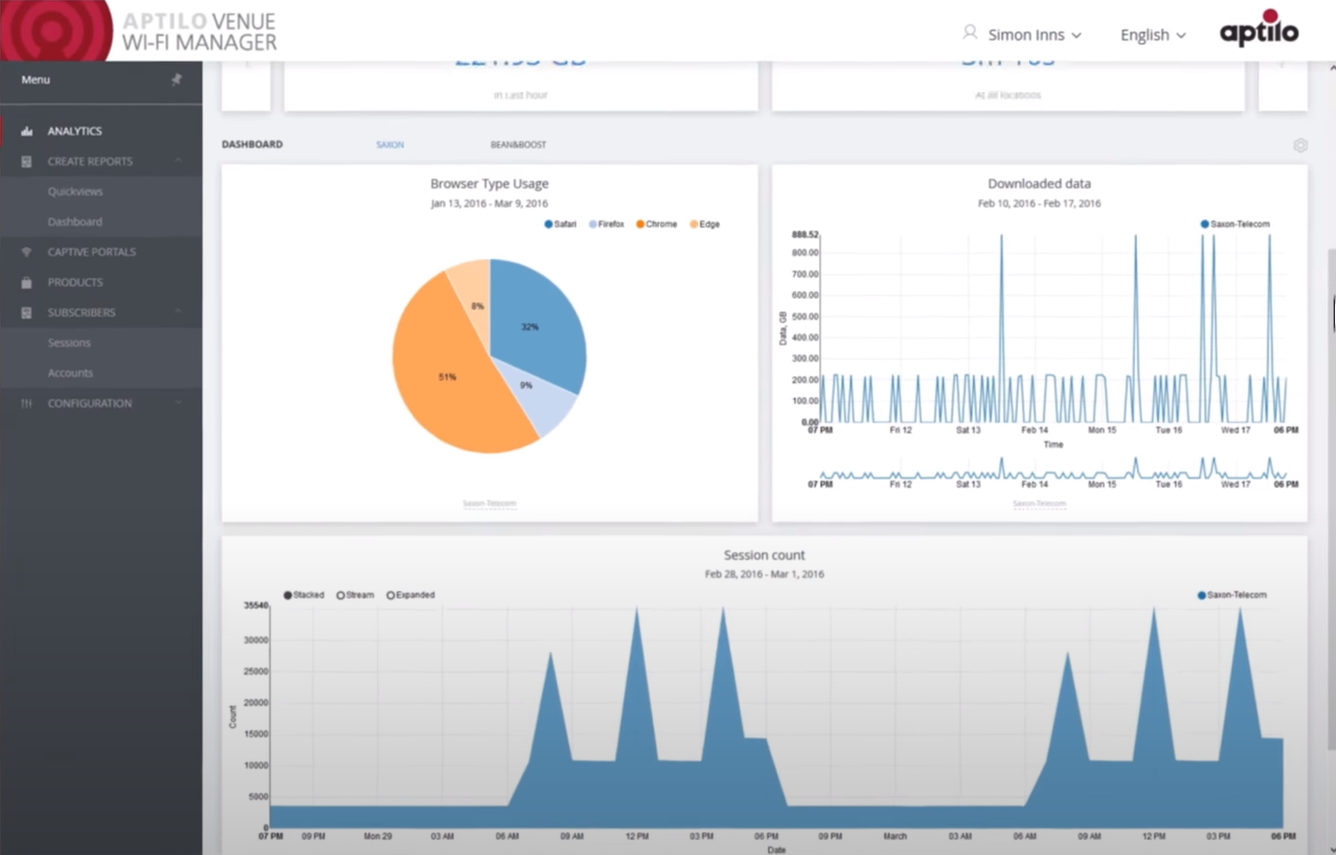This screenshot has width=1336, height=855.
Task: Open Configuration via the sliders icon
Action: (26, 403)
